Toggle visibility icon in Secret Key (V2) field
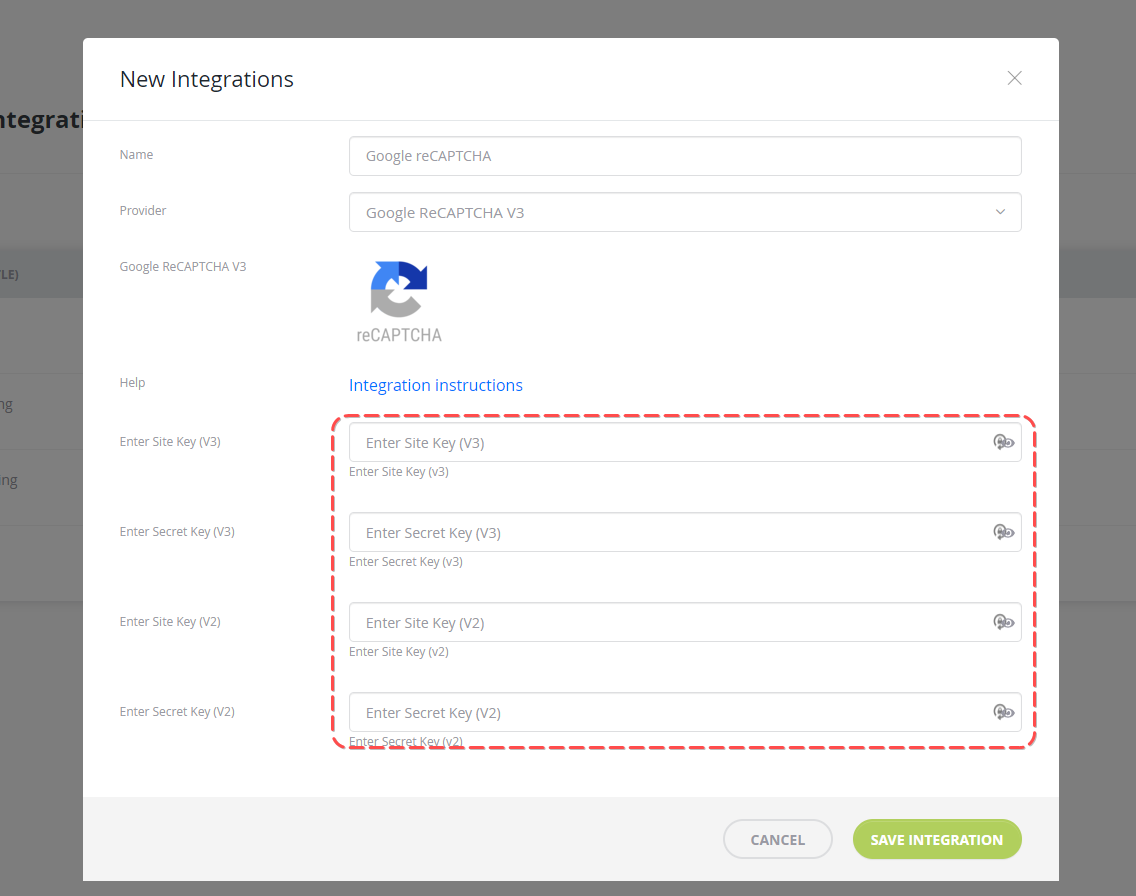 click(x=1003, y=712)
